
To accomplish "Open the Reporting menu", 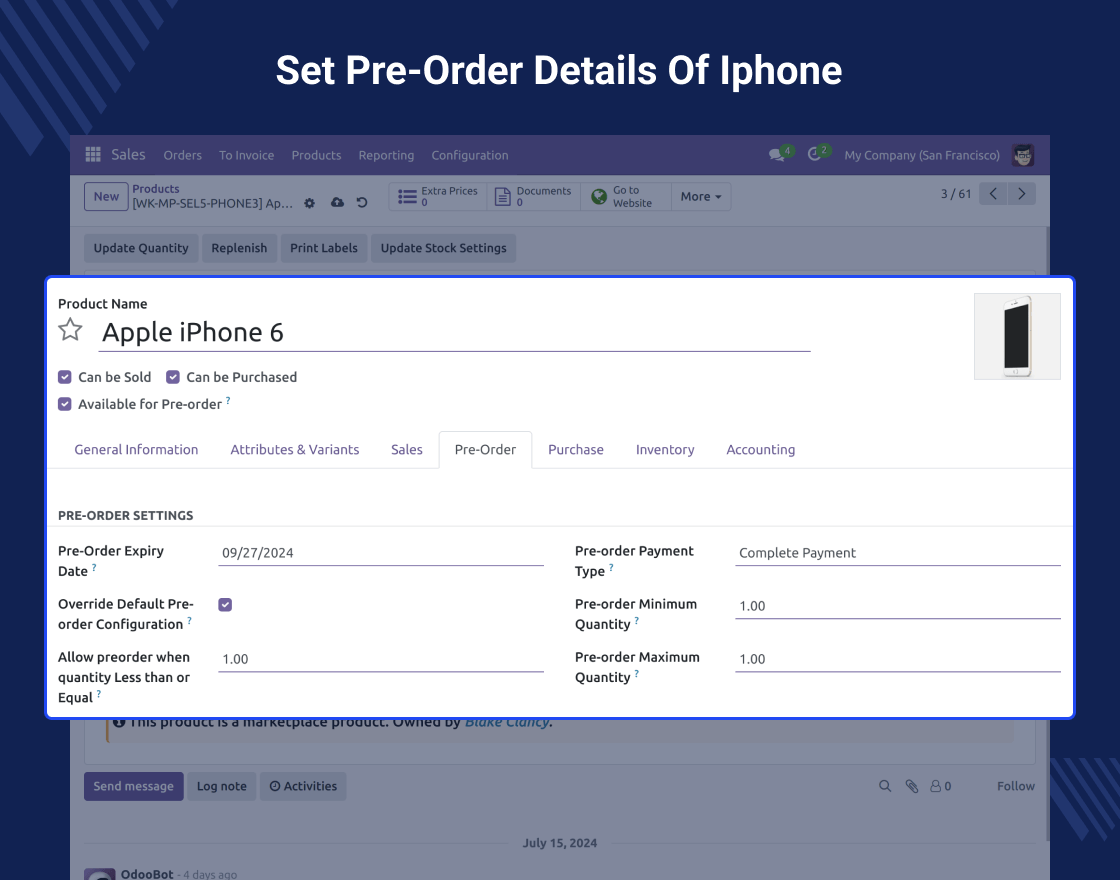I will coord(386,155).
